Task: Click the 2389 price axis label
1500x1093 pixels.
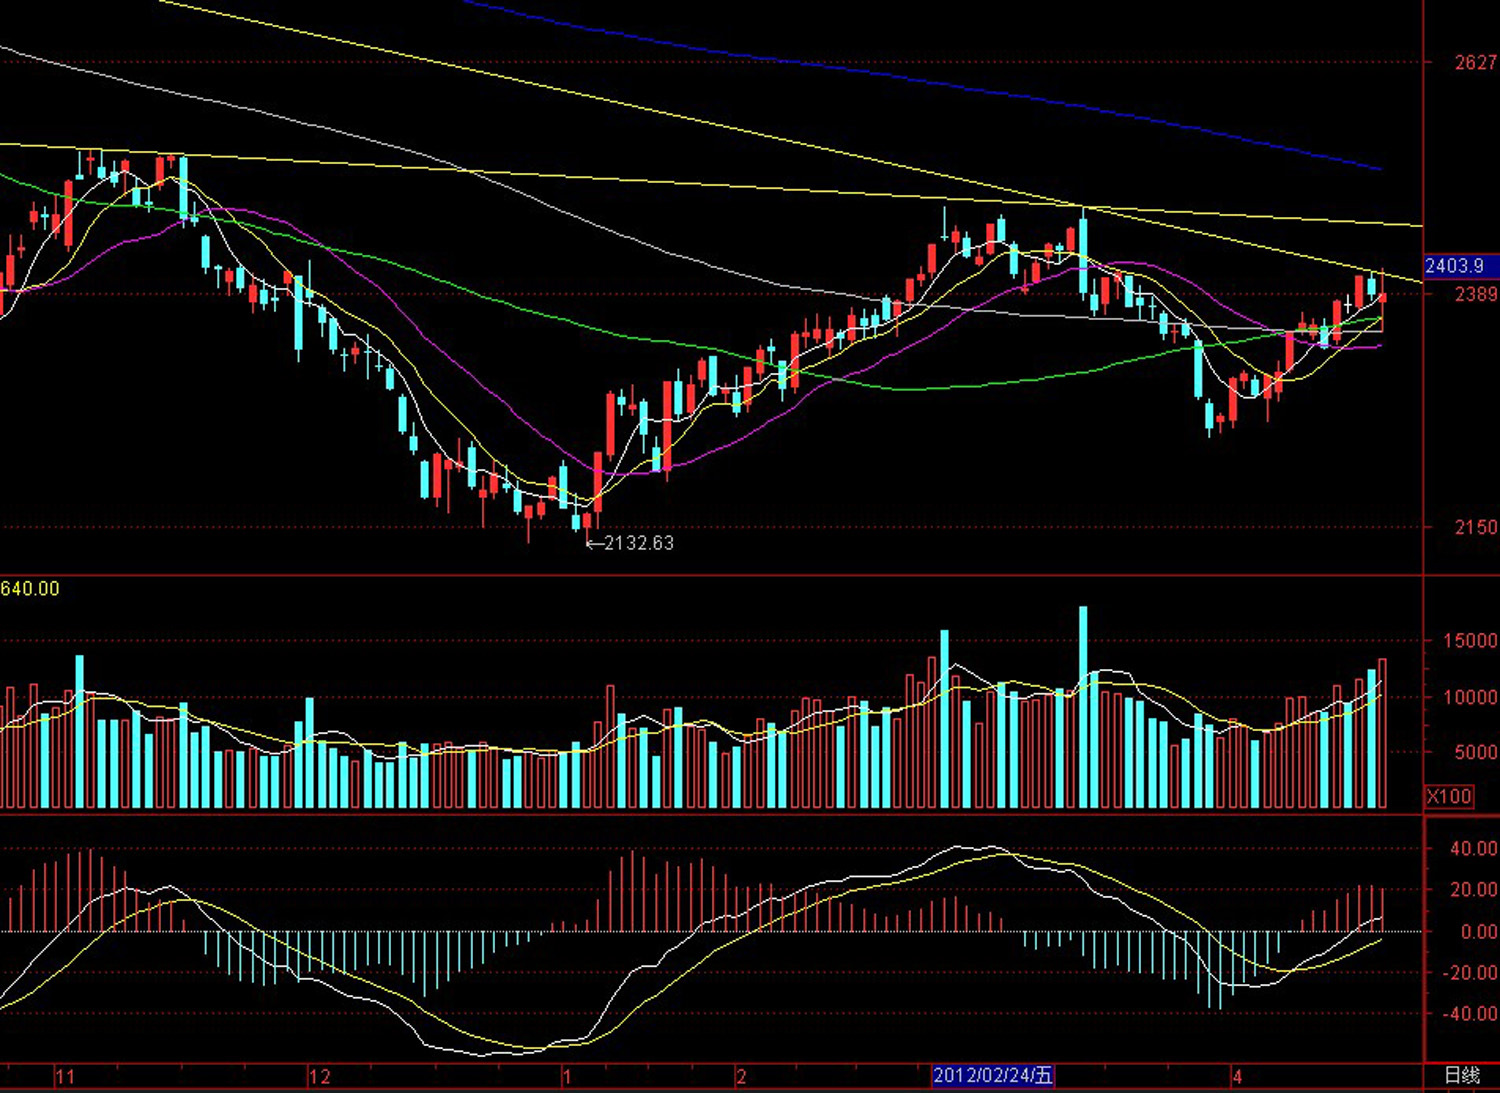Action: (x=1475, y=294)
